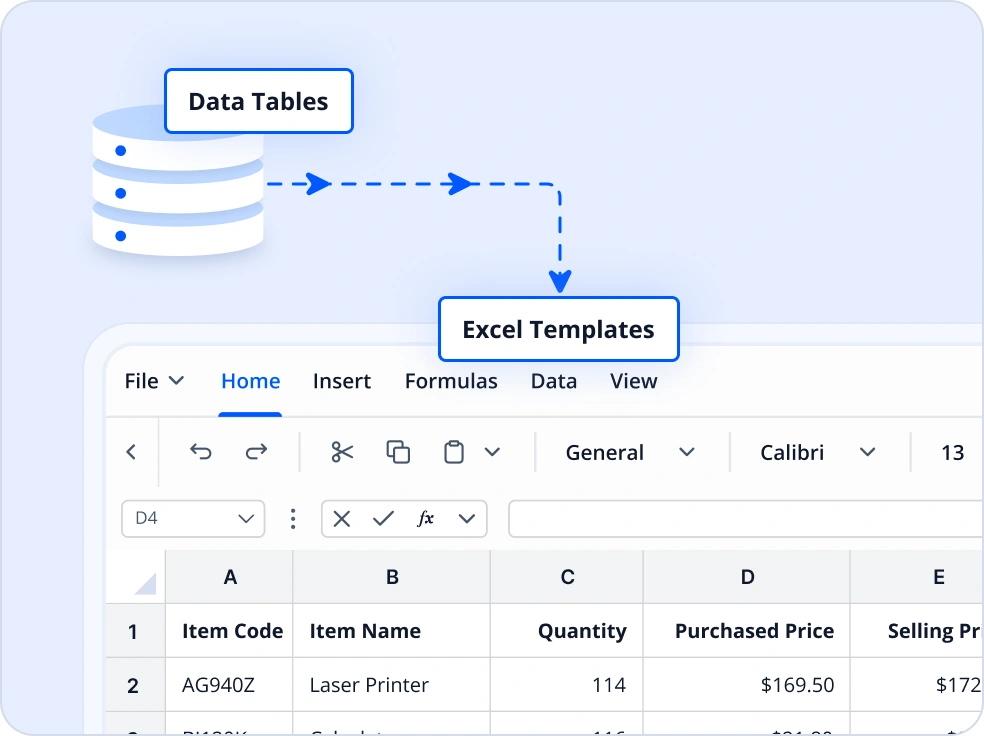Switch to the Data tab
Viewport: 984px width, 736px height.
point(554,381)
